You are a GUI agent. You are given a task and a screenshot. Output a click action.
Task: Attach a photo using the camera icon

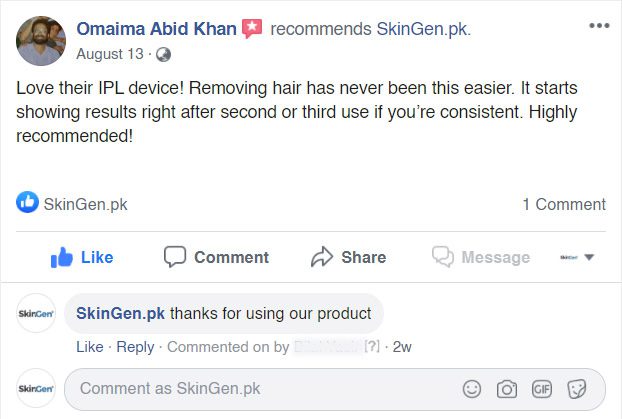(507, 389)
